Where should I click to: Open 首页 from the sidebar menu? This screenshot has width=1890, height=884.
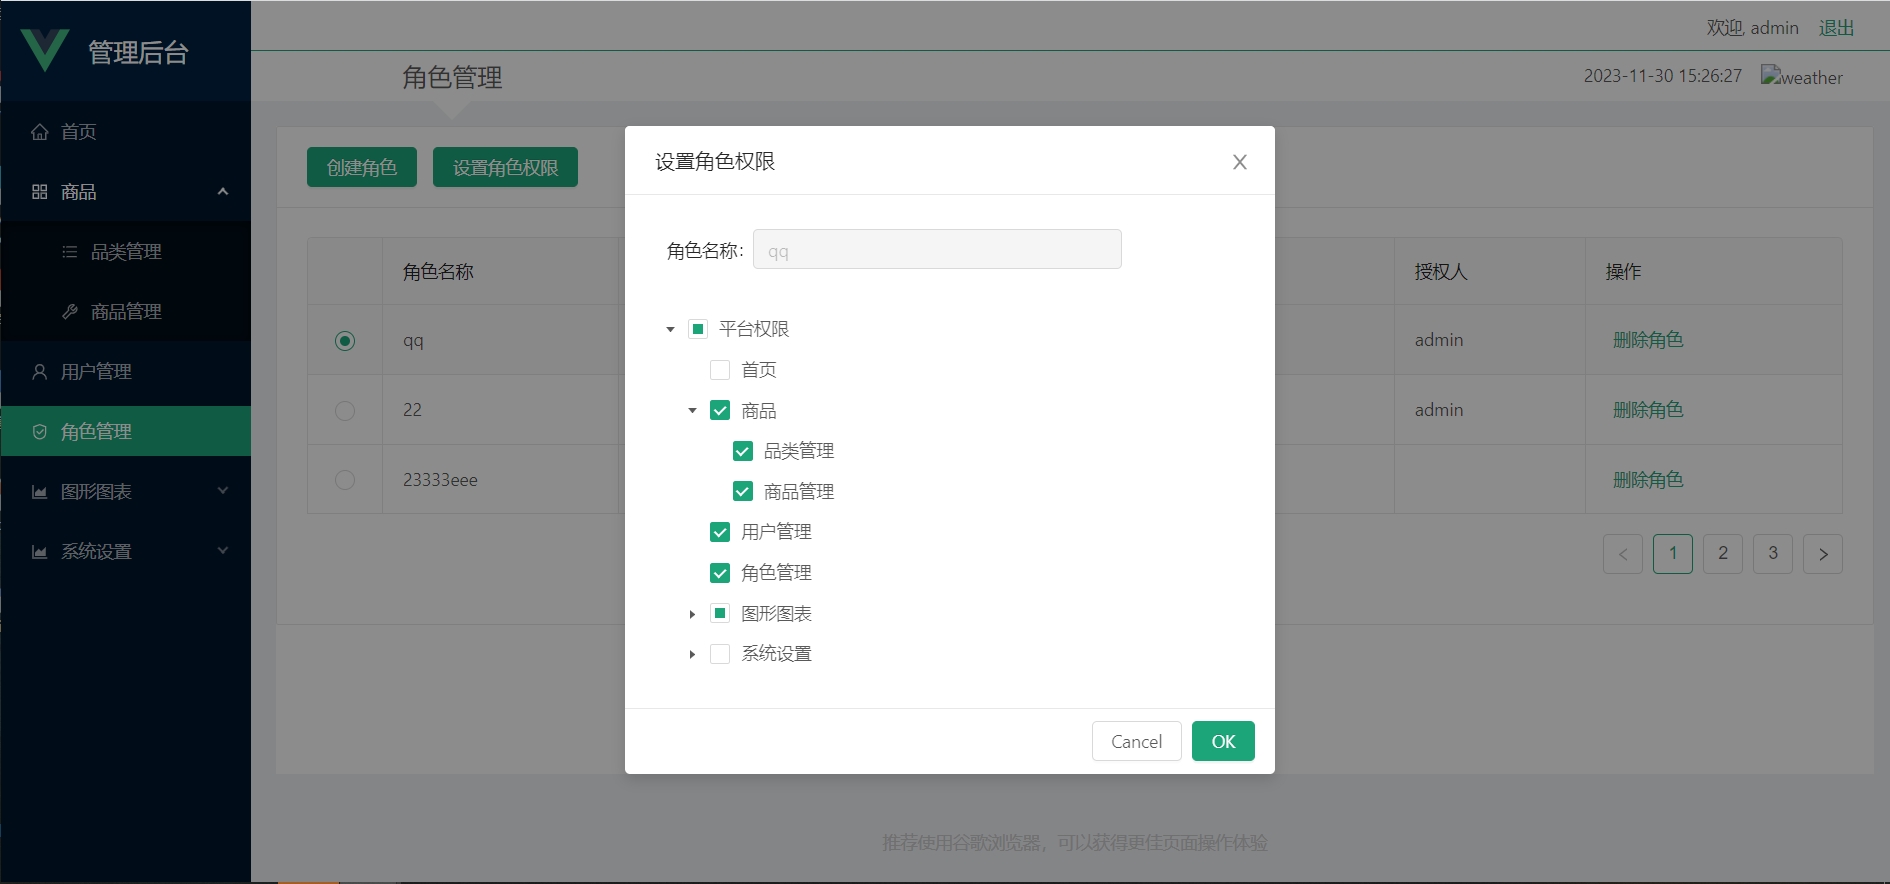(126, 132)
